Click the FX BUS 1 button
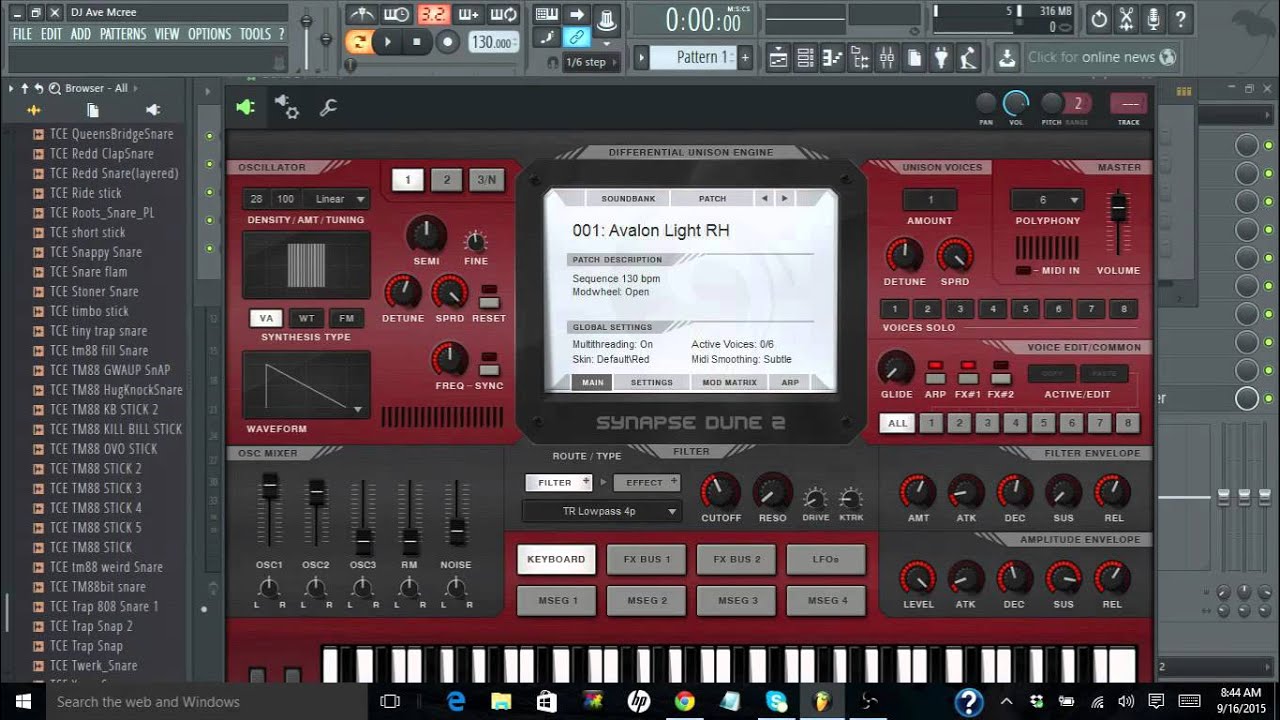The width and height of the screenshot is (1280, 720). click(647, 559)
